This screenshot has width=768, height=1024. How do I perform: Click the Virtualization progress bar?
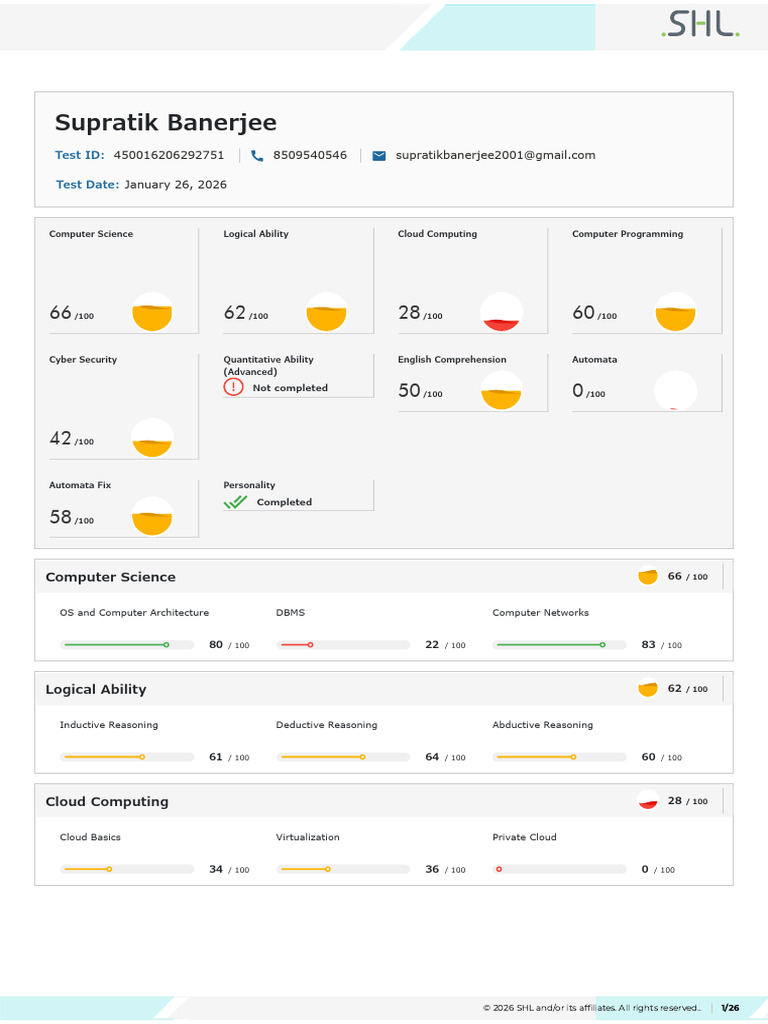coord(344,869)
